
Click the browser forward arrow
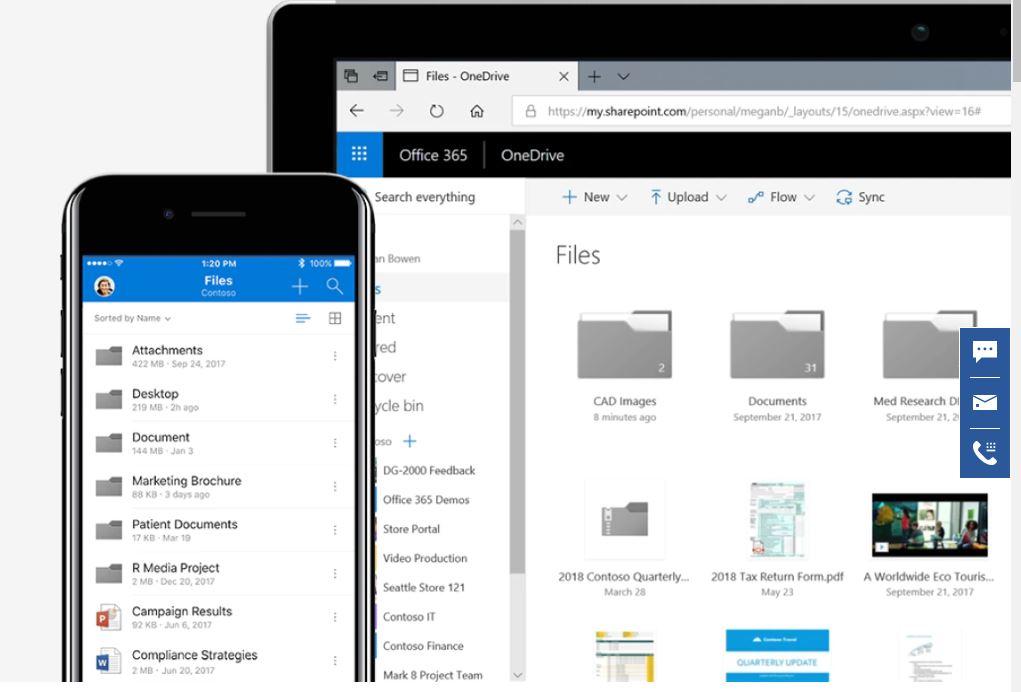pos(396,111)
